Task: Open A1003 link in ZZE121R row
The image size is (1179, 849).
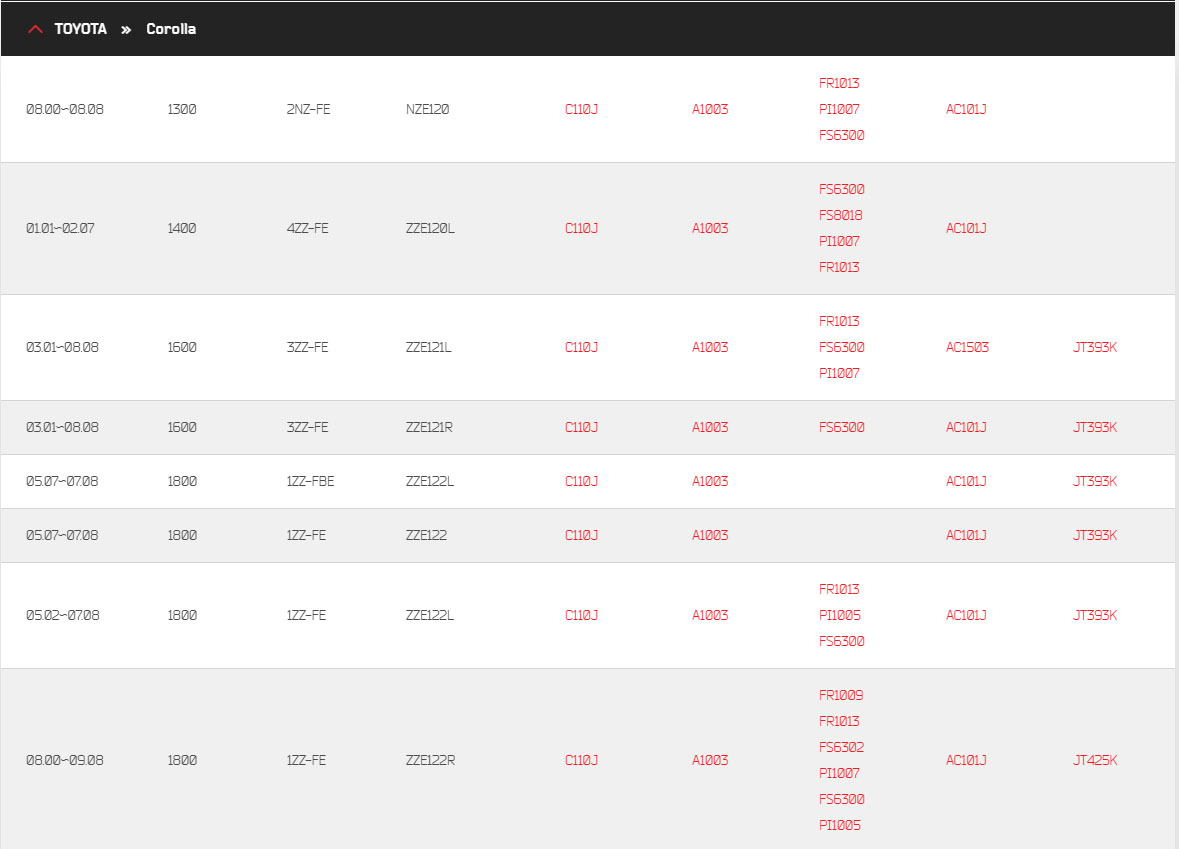Action: point(710,428)
